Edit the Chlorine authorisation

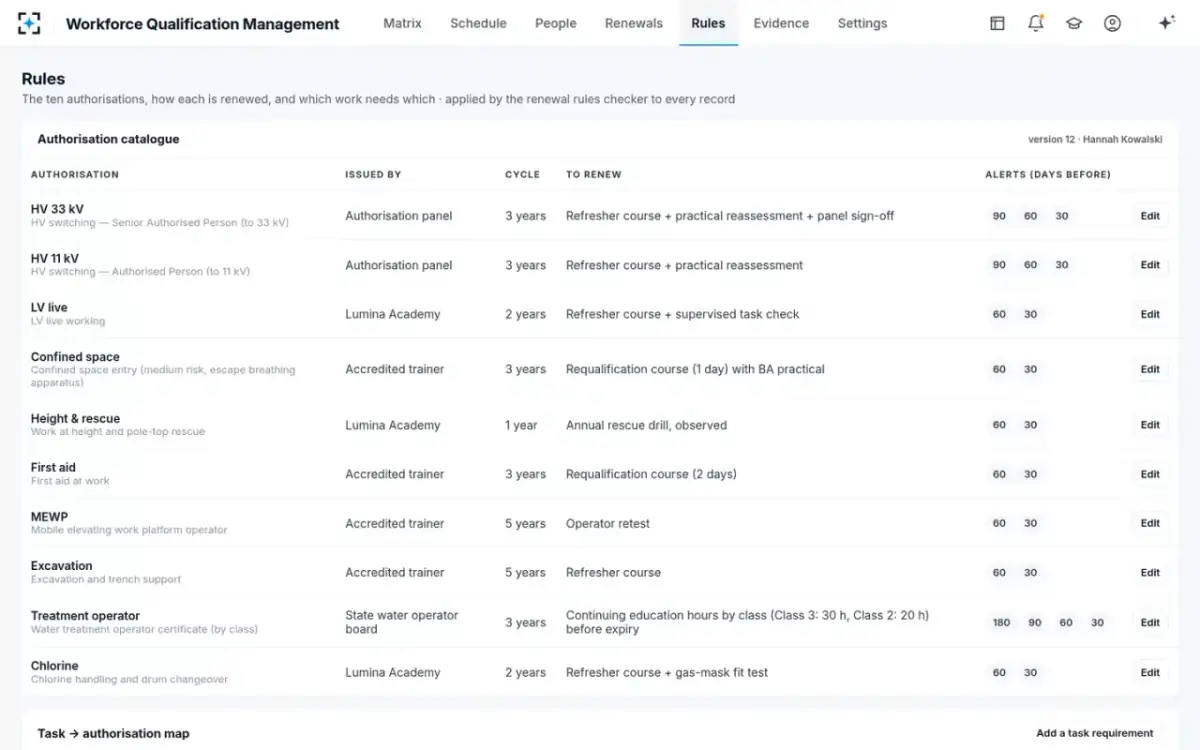pyautogui.click(x=1150, y=673)
